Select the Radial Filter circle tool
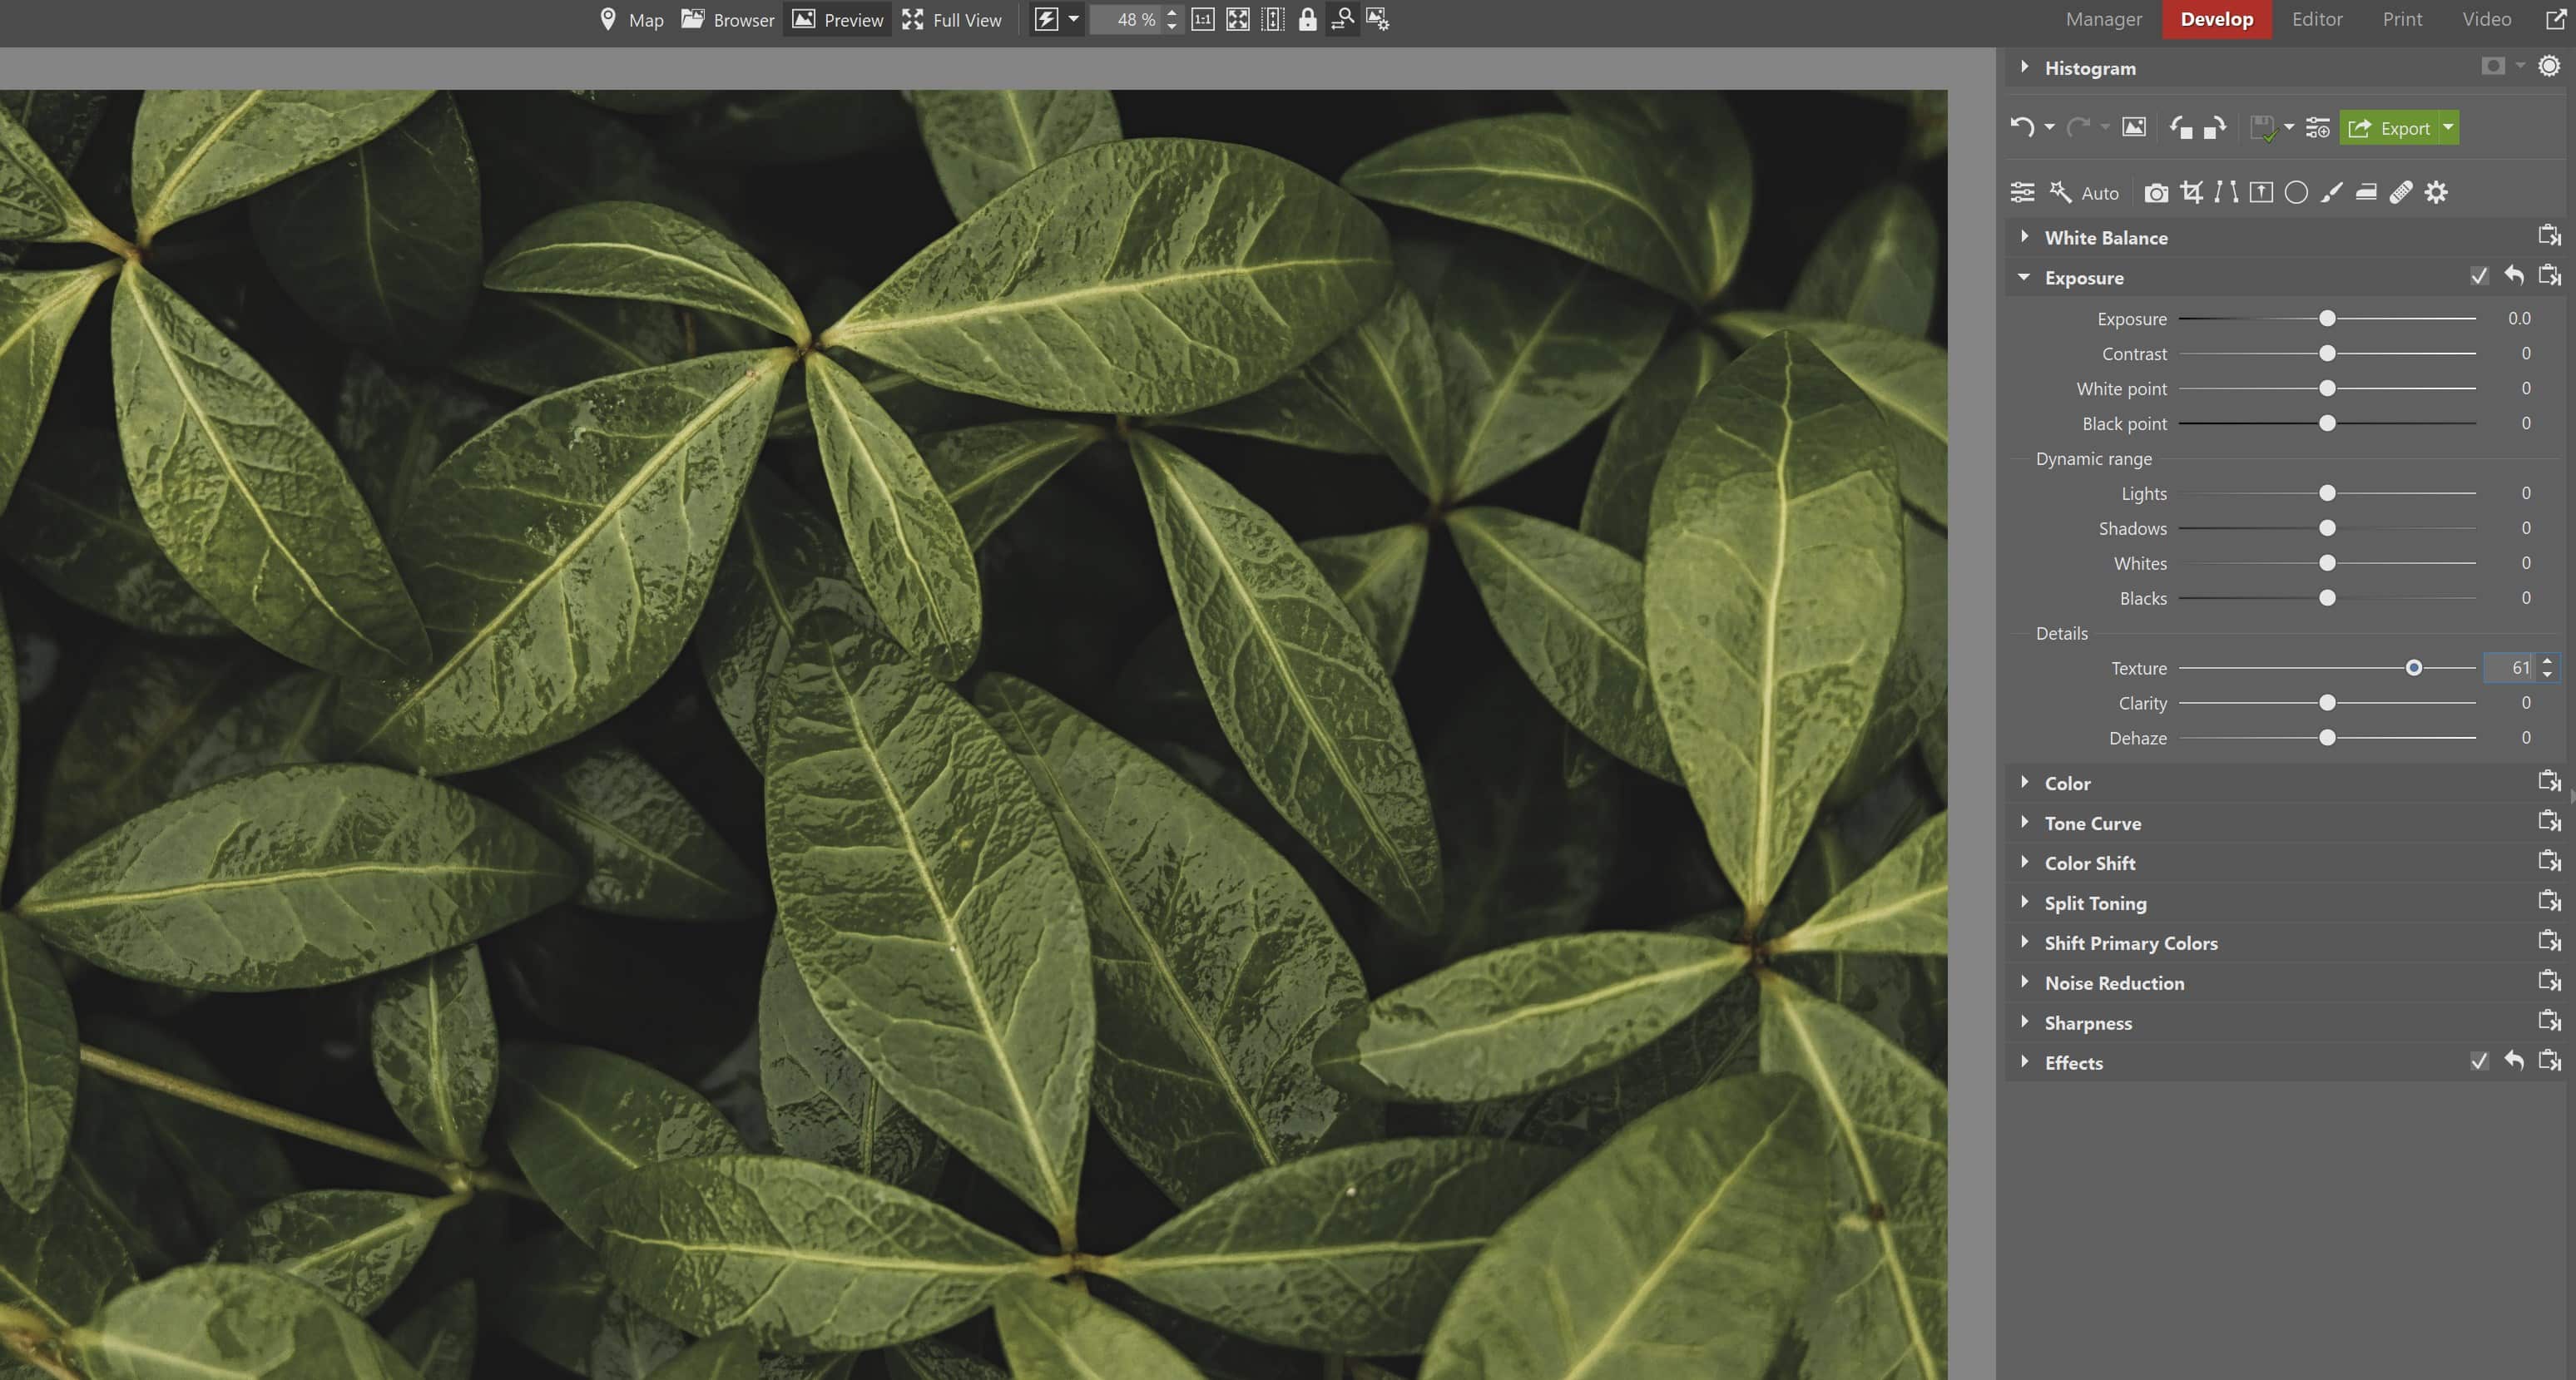Image resolution: width=2576 pixels, height=1380 pixels. [2296, 192]
